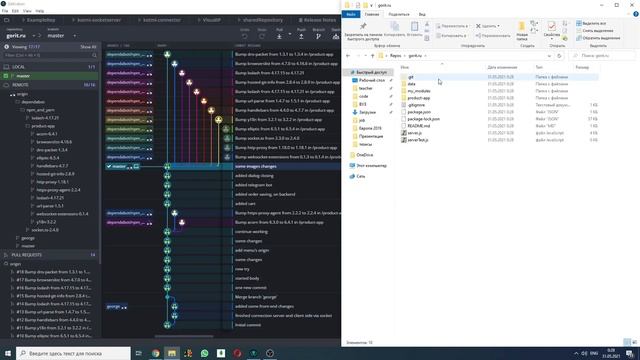Open the View menu in GitKraken
640x360 pixels.
pyautogui.click(x=27, y=11)
